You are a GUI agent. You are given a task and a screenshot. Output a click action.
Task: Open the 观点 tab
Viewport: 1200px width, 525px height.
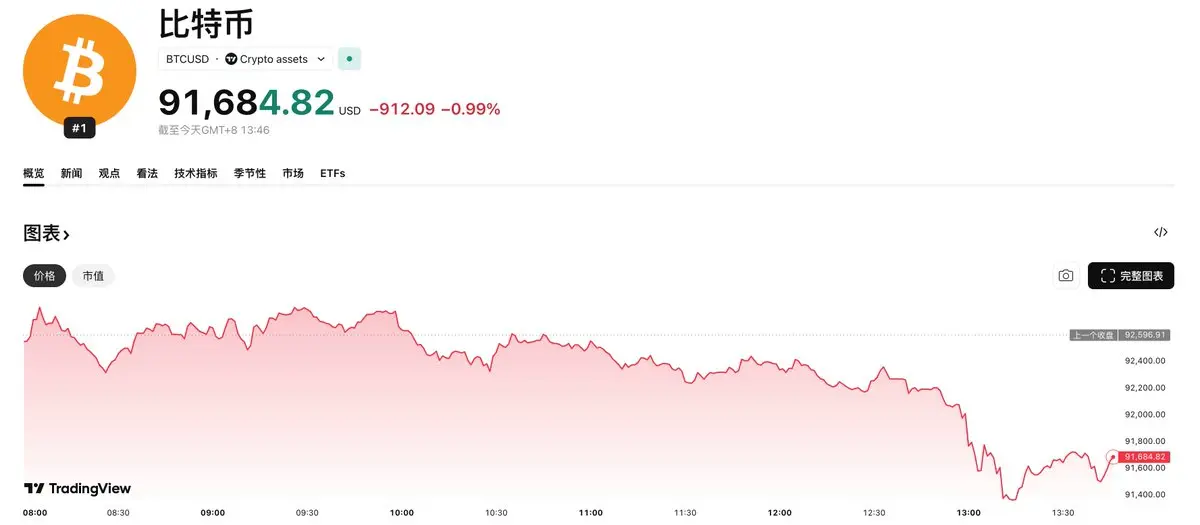click(109, 173)
